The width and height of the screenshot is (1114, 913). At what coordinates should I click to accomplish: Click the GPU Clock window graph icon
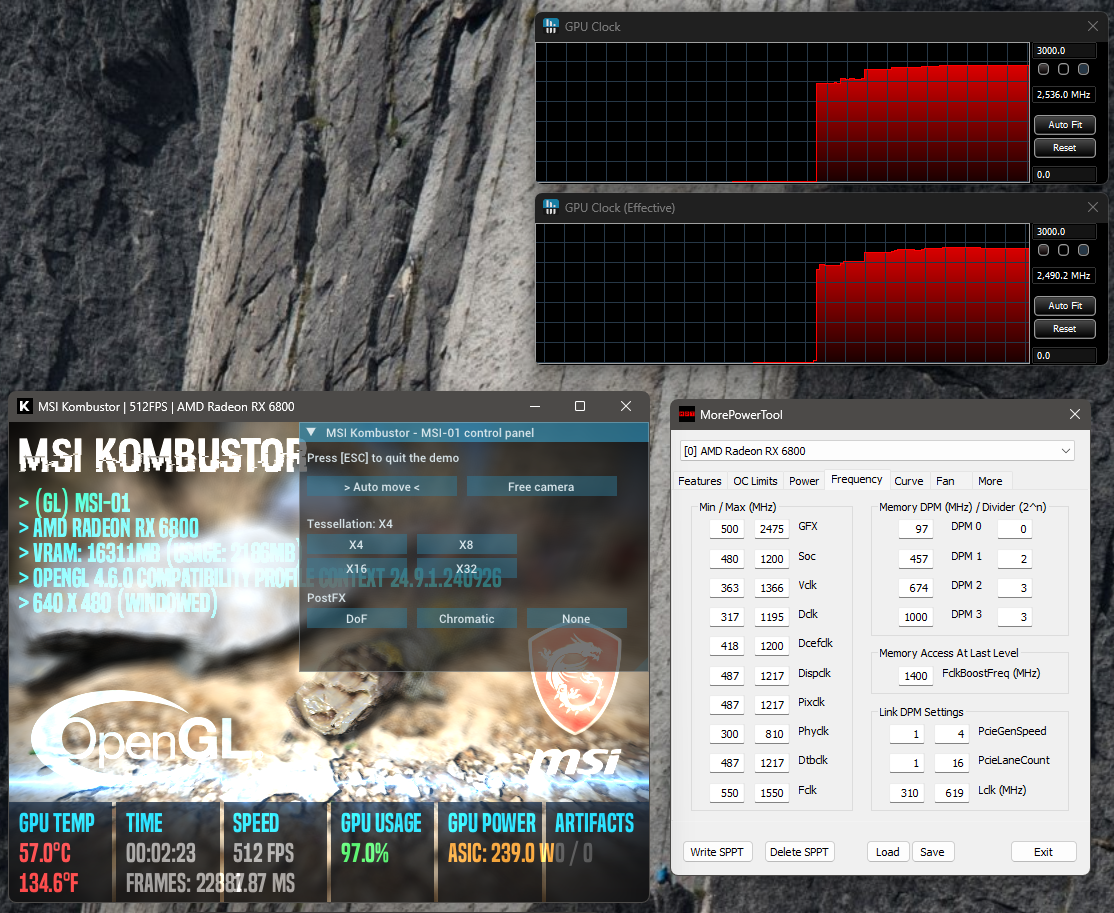551,26
